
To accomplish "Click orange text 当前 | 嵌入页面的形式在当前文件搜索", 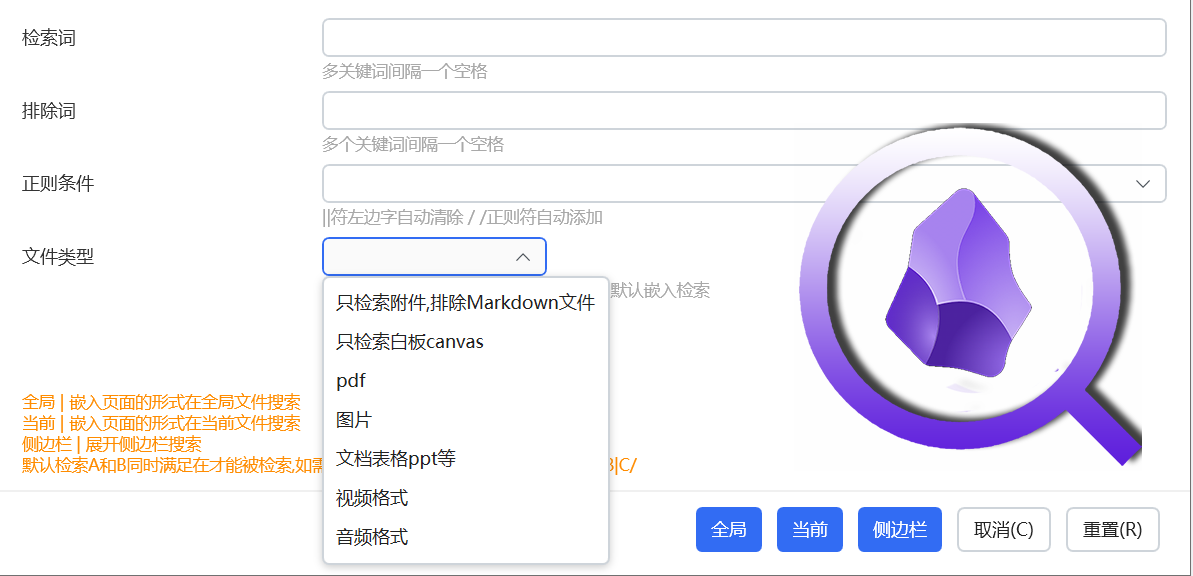I will pyautogui.click(x=161, y=422).
